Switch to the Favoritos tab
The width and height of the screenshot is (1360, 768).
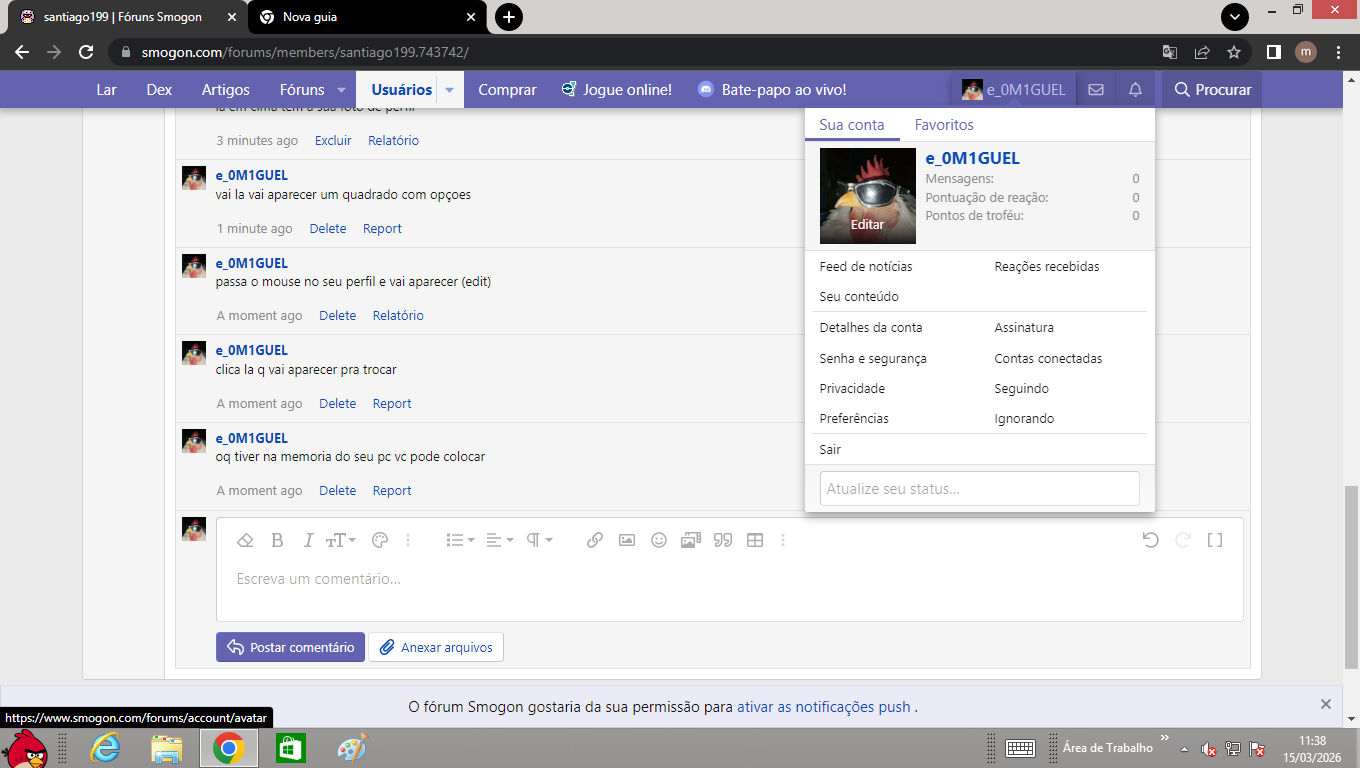944,125
